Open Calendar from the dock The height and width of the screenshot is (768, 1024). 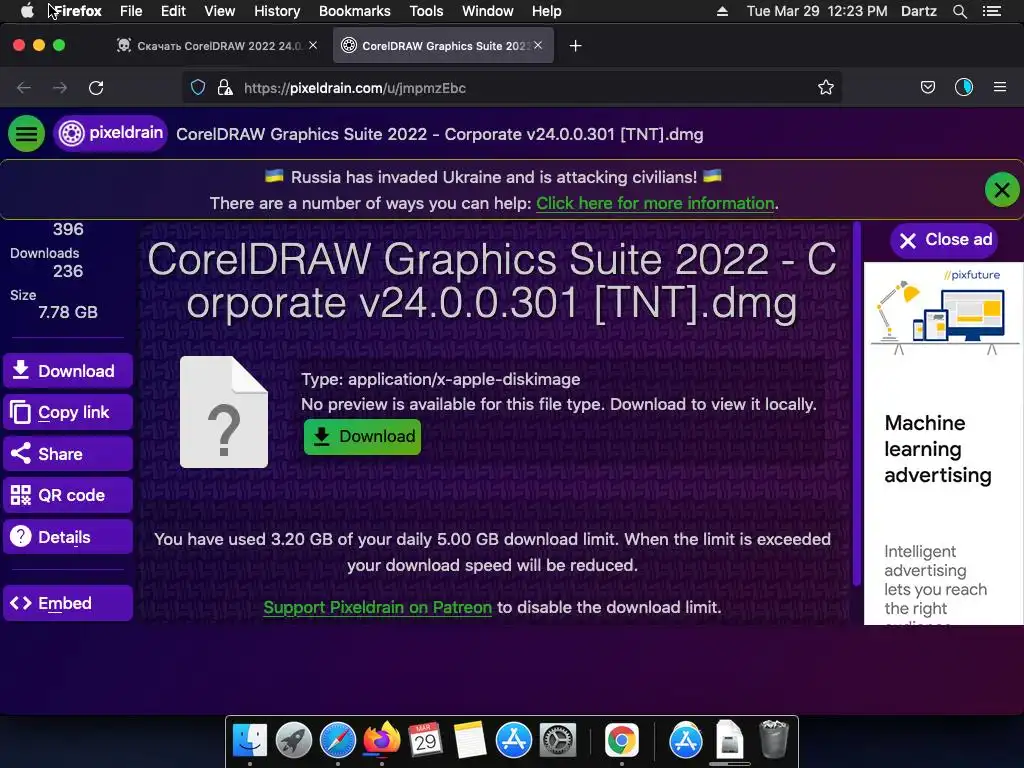coord(425,741)
